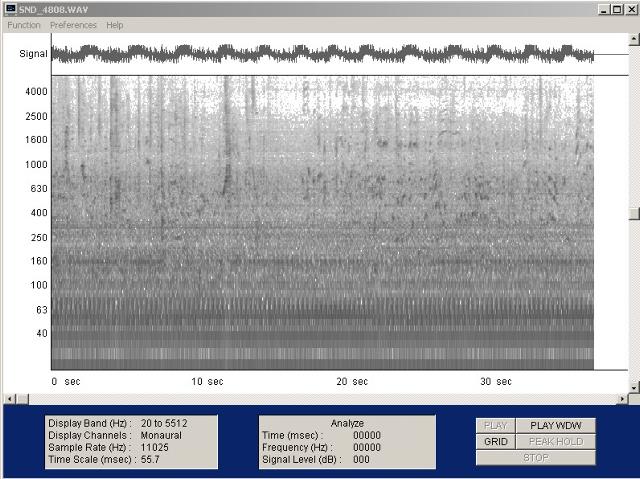Screen dimensions: 640x479
Task: Click the horizontal scrollbar left arrow
Action: [7, 399]
